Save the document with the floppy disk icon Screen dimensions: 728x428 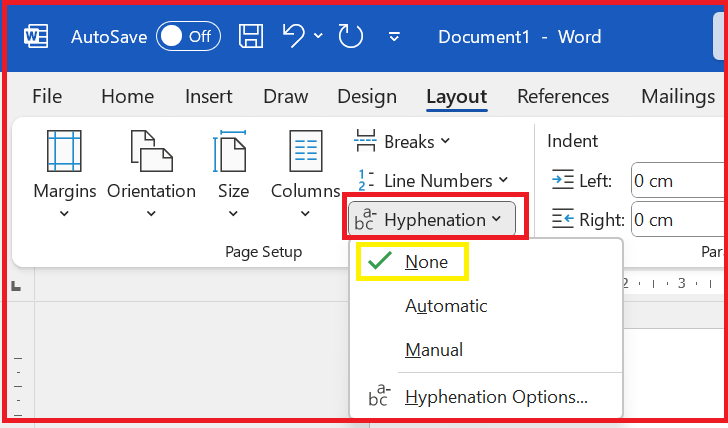point(251,36)
